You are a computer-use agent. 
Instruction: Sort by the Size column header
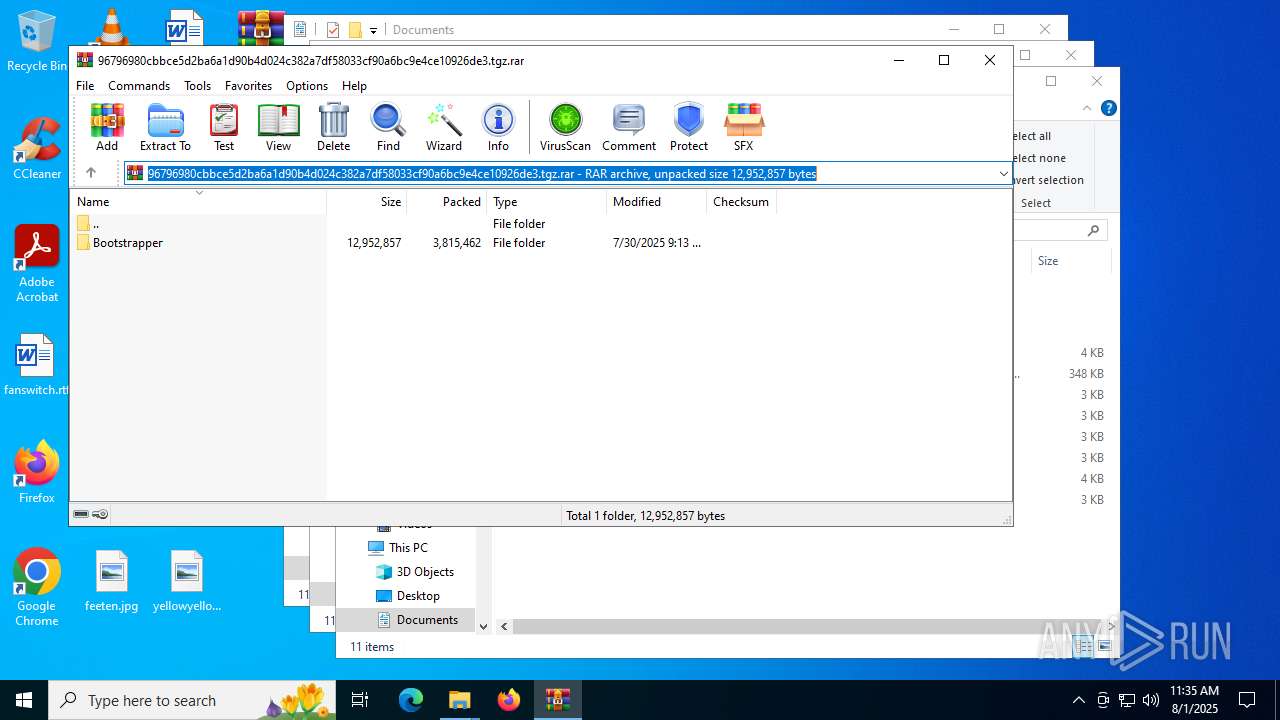tap(367, 202)
